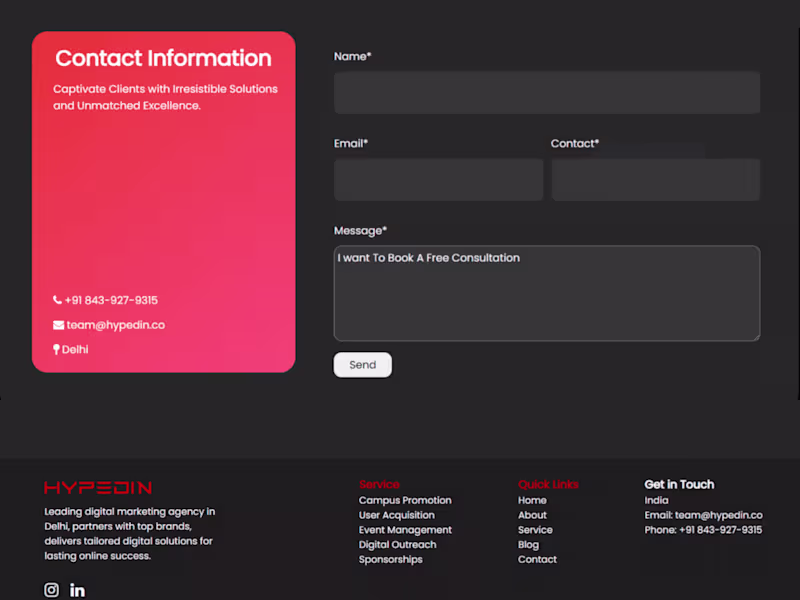Click the footer phone +91 843-927-9315
The image size is (800, 600).
tap(720, 530)
